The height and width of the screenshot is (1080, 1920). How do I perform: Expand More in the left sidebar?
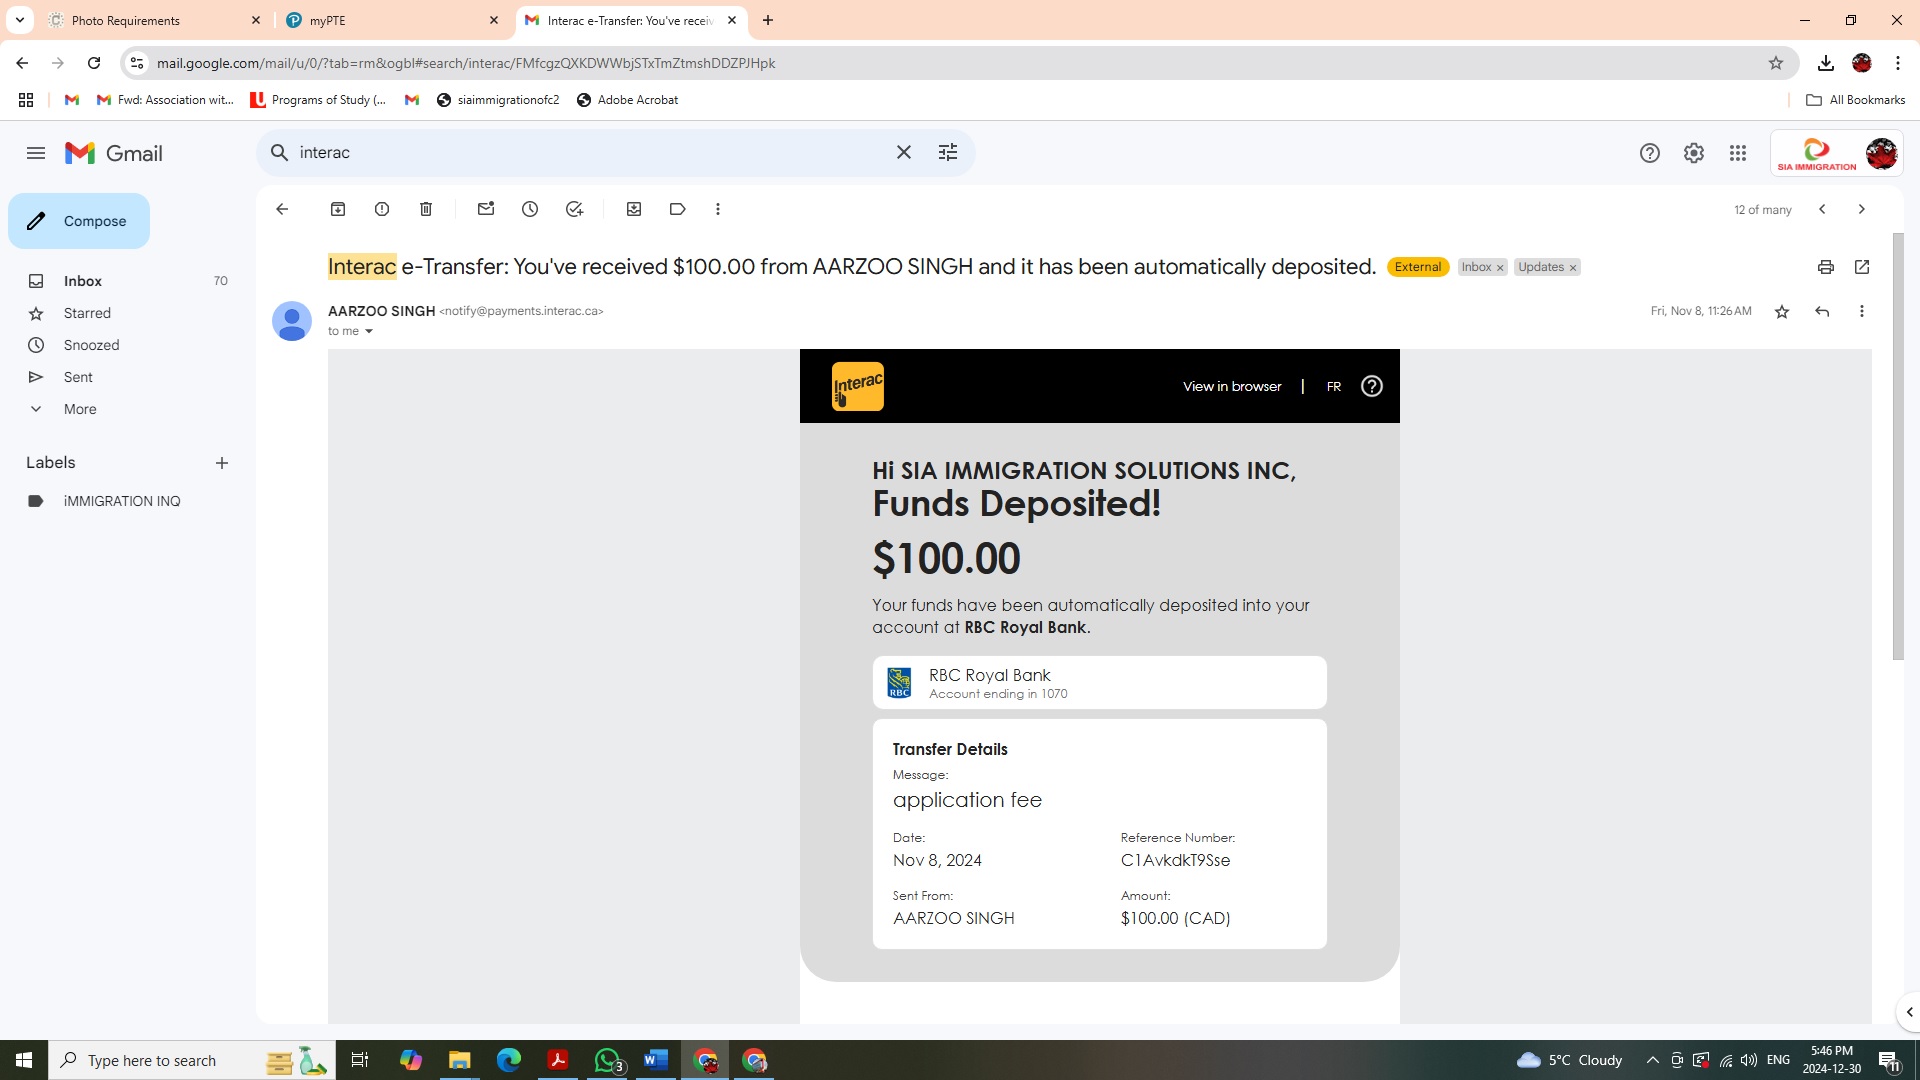click(x=80, y=409)
